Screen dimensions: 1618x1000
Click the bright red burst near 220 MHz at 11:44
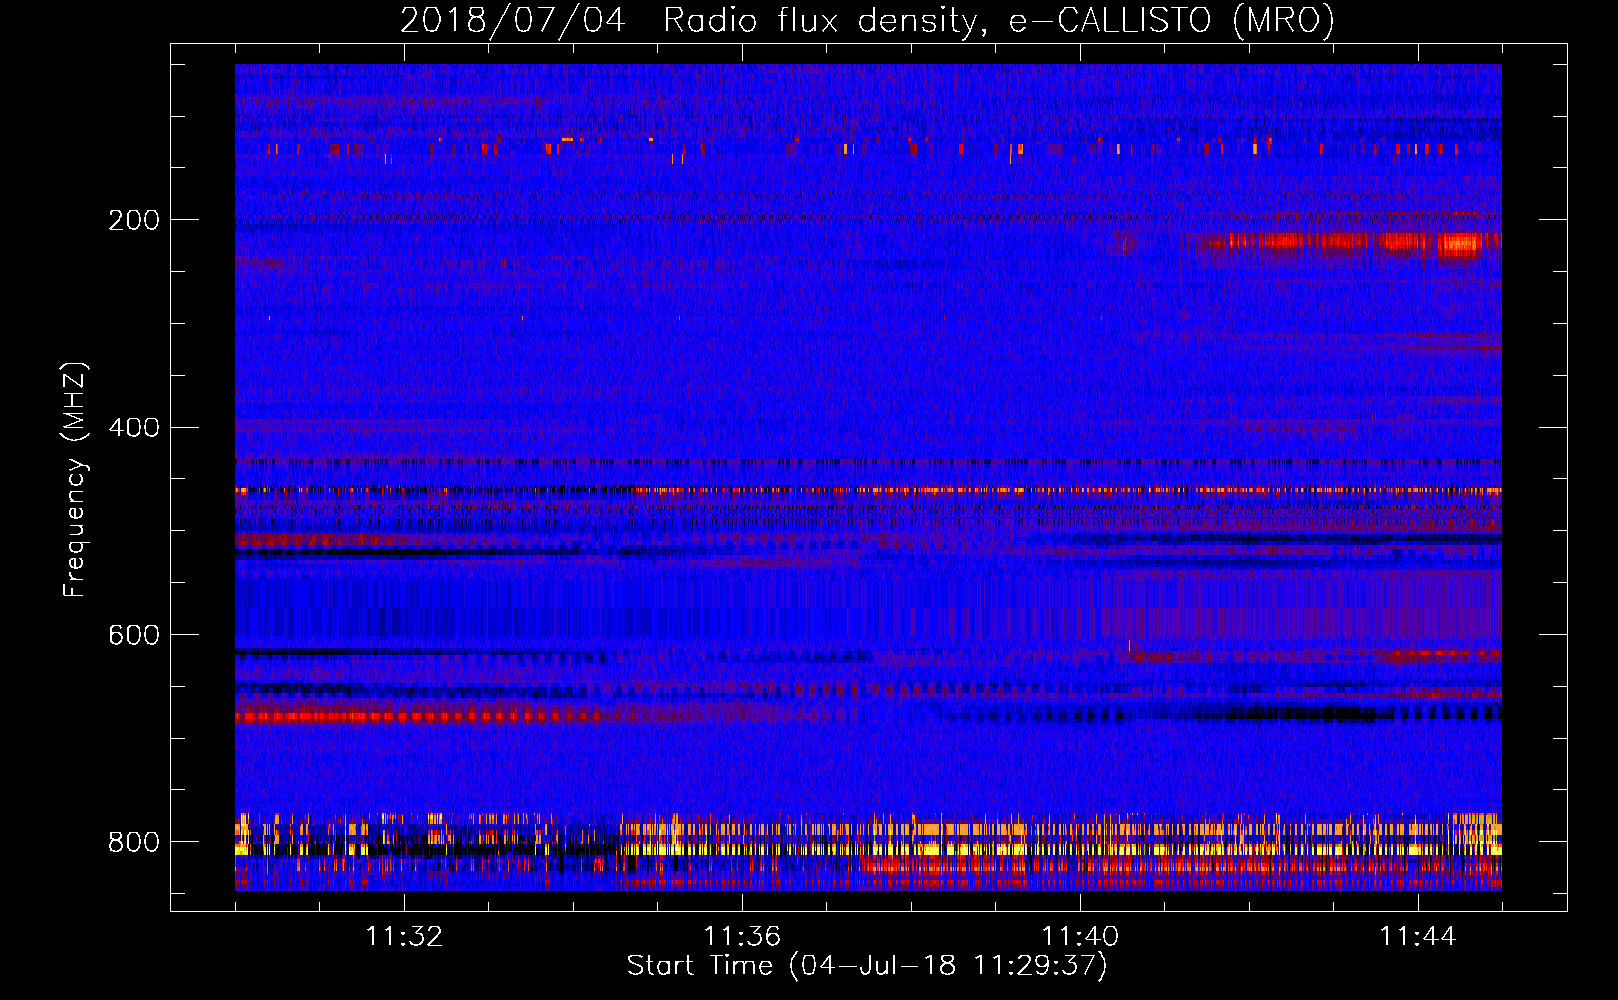pyautogui.click(x=1460, y=244)
